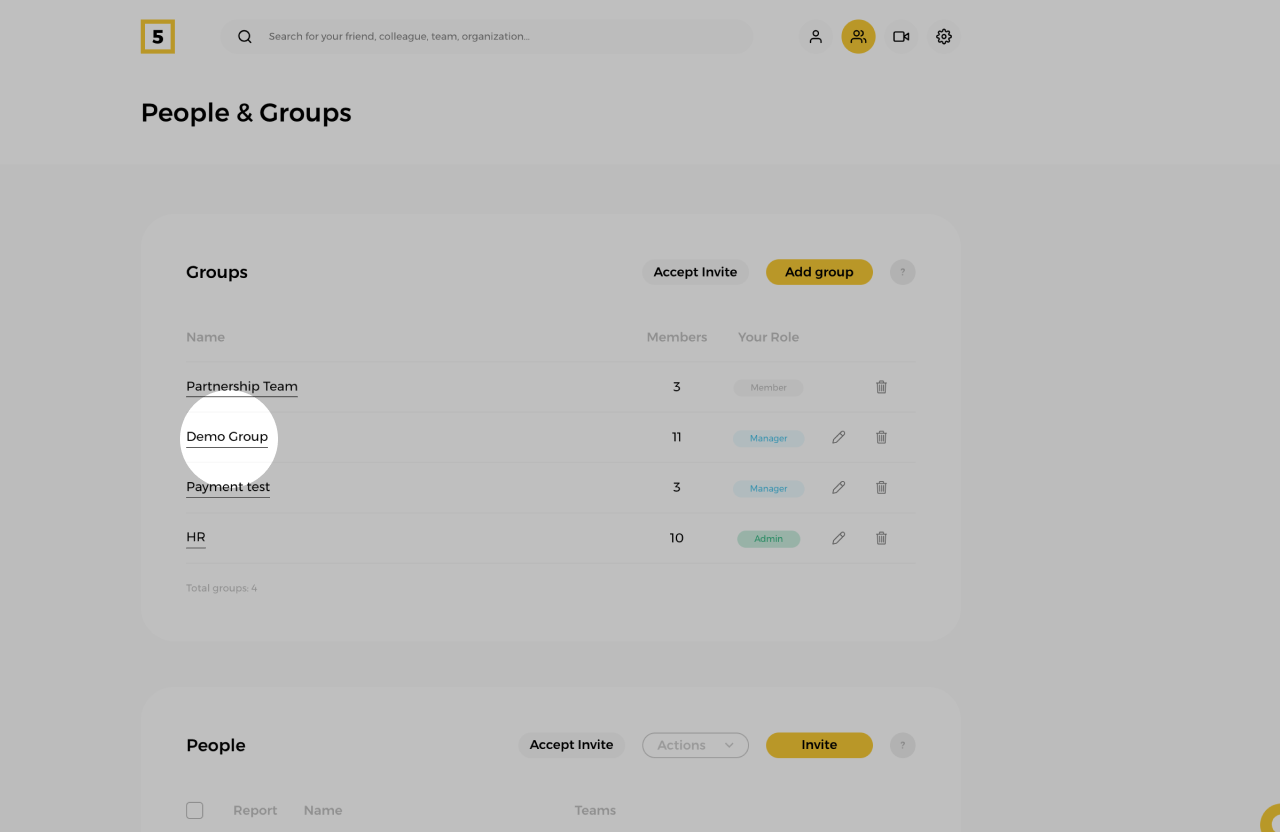Screen dimensions: 1280x832
Task: Click trash icon in HR row
Action: [x=881, y=538]
